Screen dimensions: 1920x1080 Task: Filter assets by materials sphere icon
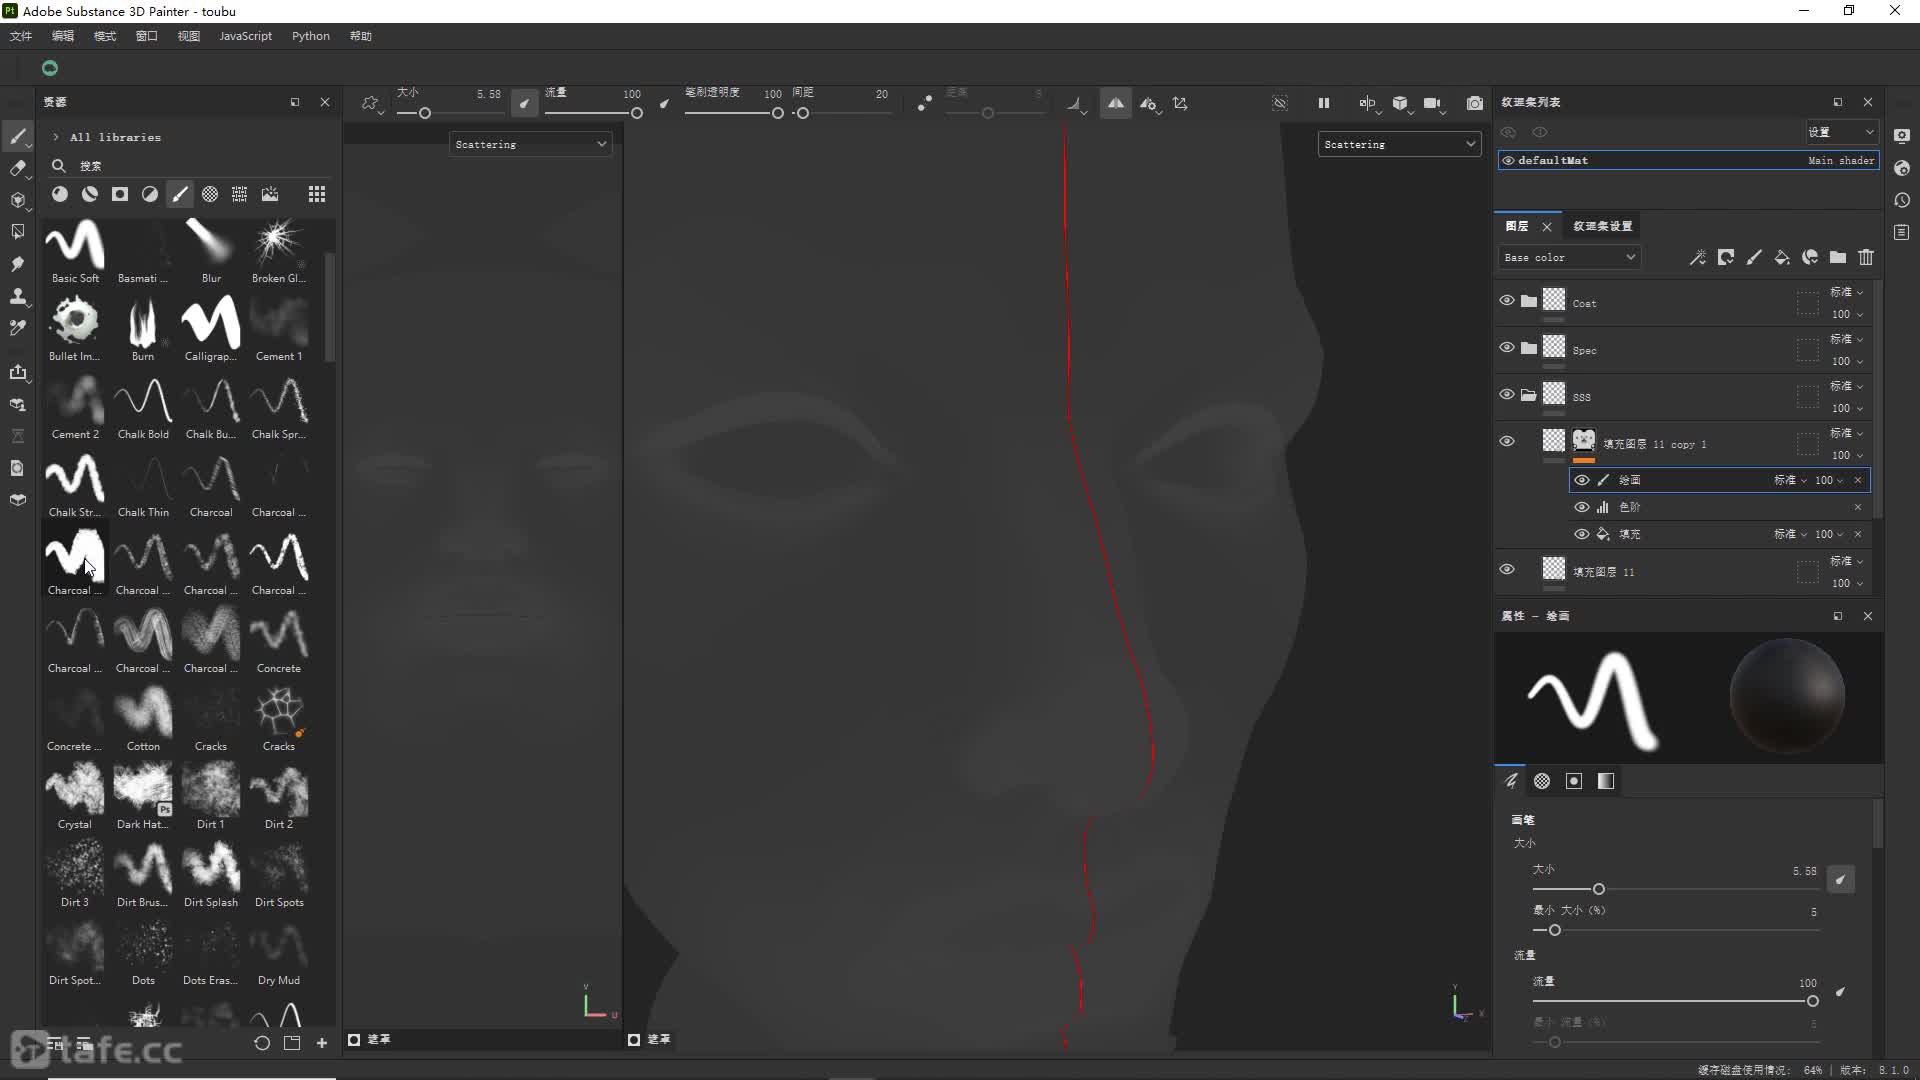click(60, 194)
